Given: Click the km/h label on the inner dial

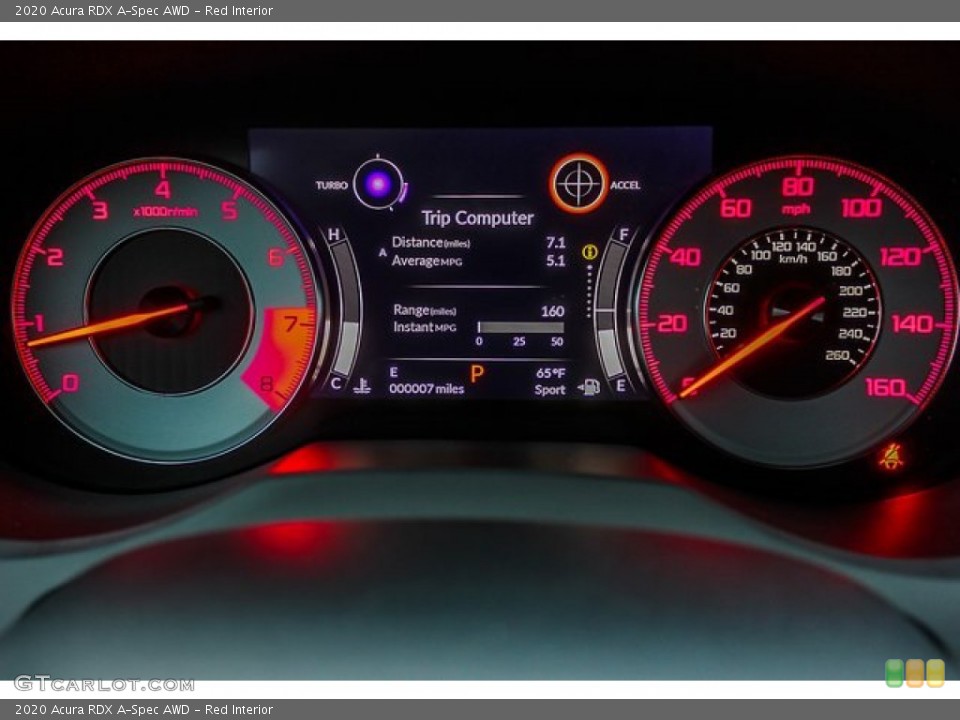Looking at the screenshot, I should 793,259.
